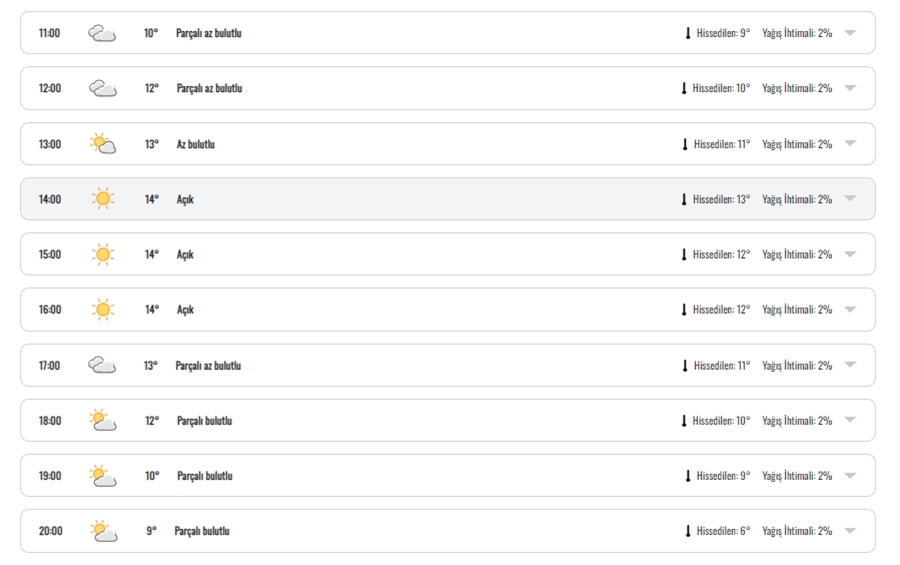Expand the 14:00 hourly row arrow

(850, 199)
